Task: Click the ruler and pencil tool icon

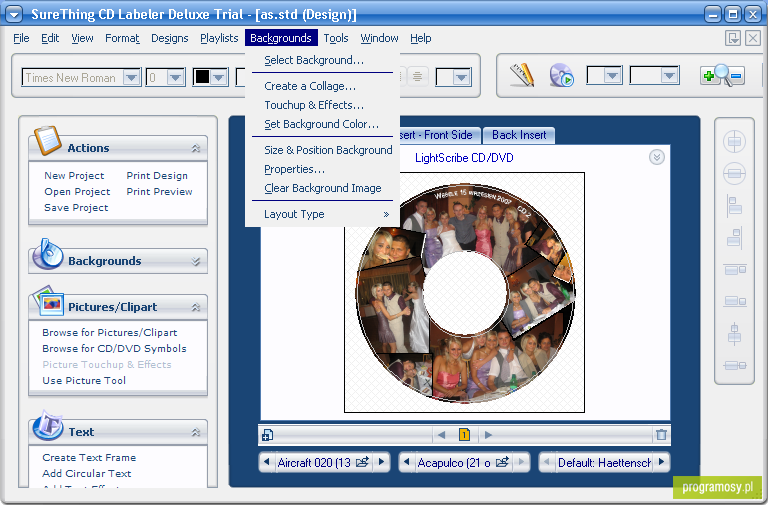Action: coord(522,75)
